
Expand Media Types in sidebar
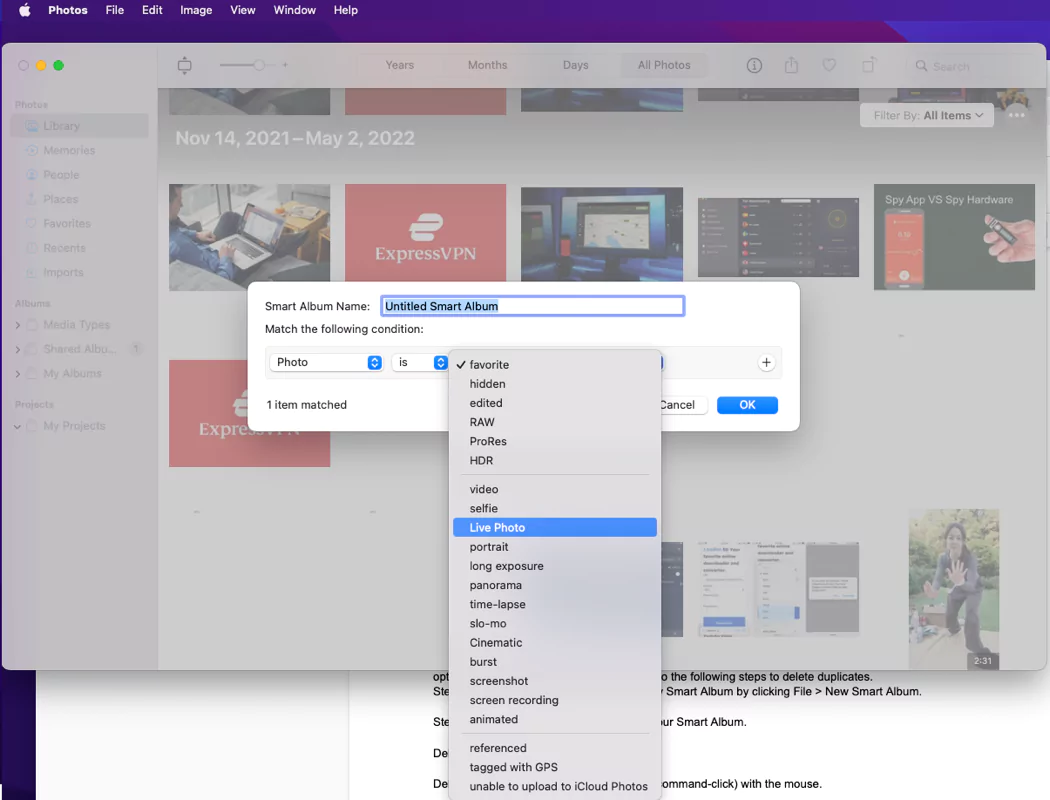(18, 325)
